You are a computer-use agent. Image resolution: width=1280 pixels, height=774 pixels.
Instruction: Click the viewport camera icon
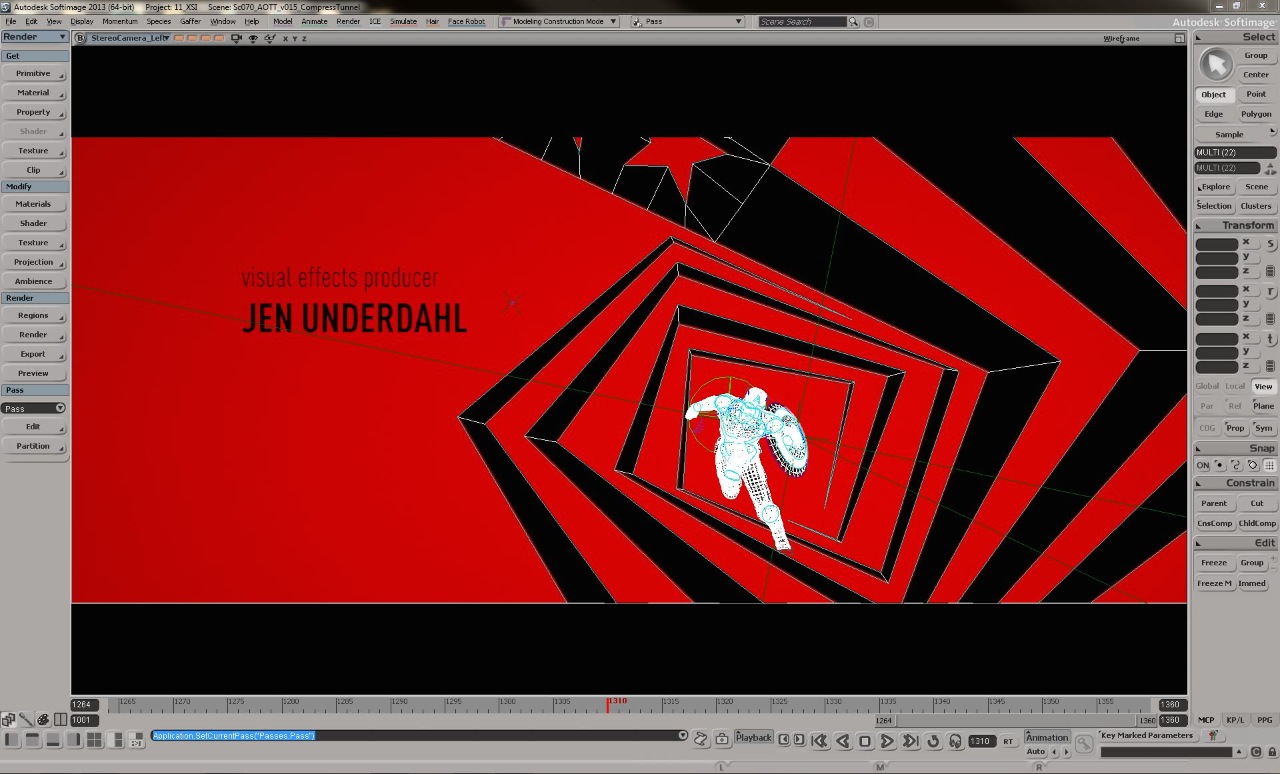(x=237, y=38)
